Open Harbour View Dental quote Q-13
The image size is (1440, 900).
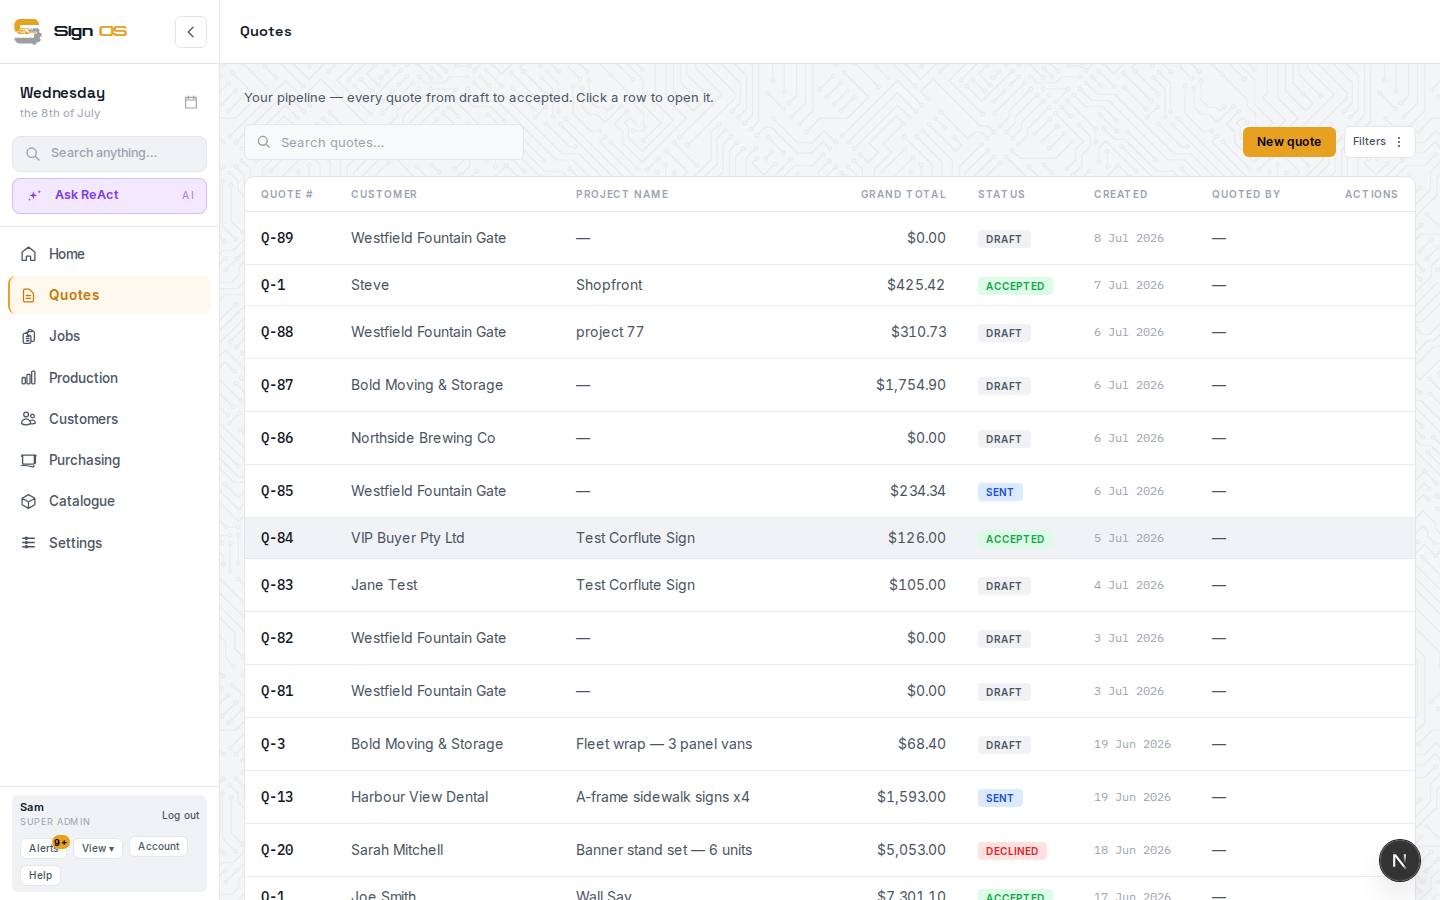click(x=830, y=797)
